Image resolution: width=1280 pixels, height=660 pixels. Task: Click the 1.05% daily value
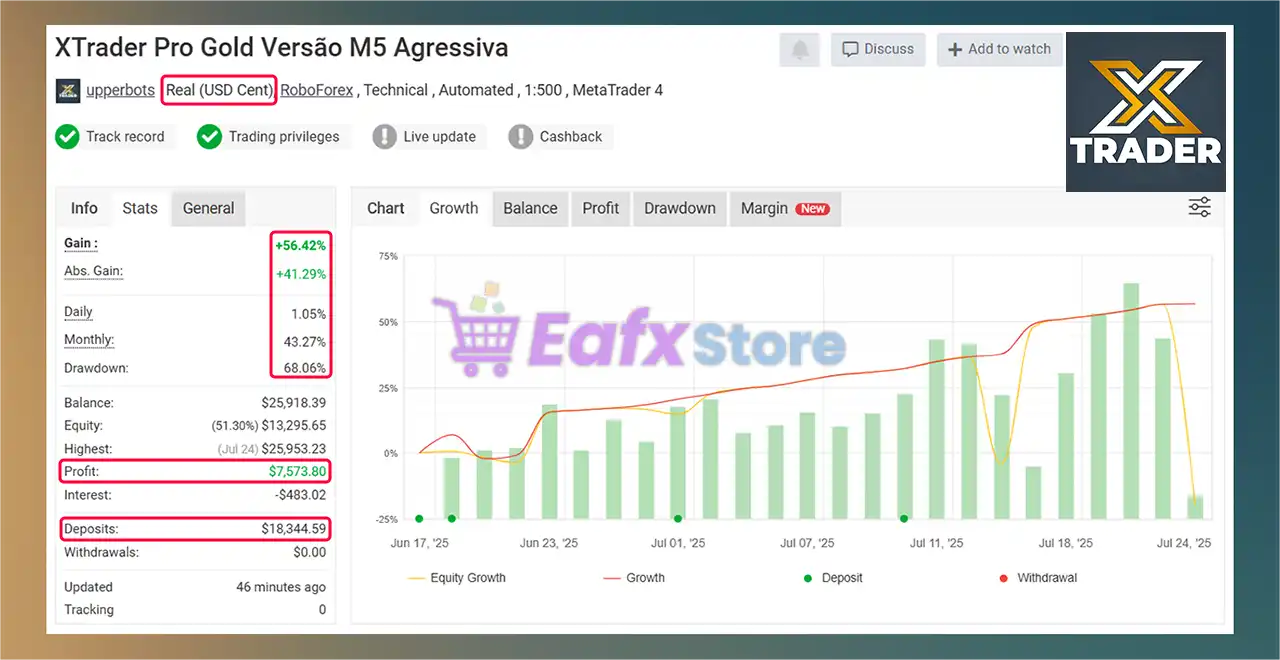(x=308, y=314)
